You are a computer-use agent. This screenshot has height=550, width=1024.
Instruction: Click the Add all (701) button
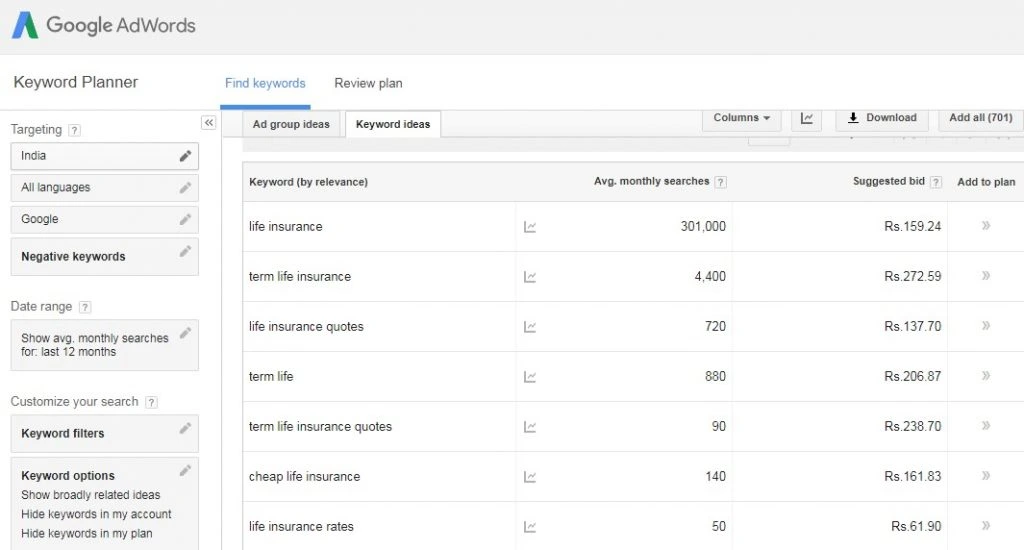tap(981, 118)
